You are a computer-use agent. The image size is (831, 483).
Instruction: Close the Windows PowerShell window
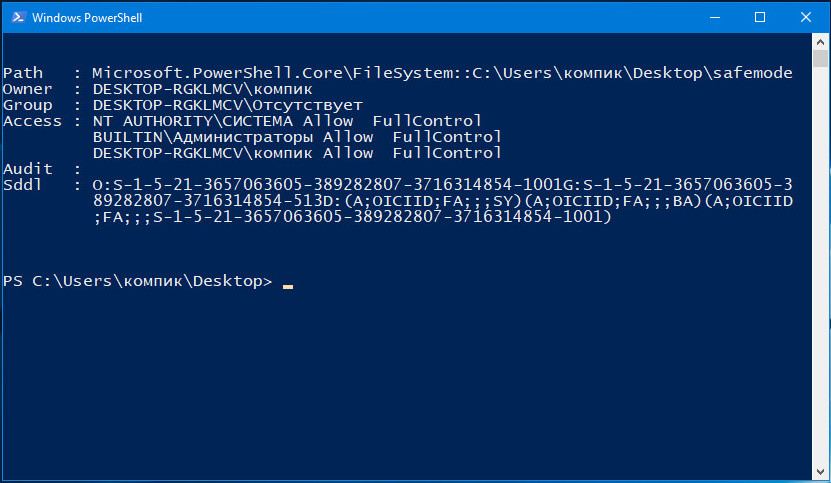point(806,17)
